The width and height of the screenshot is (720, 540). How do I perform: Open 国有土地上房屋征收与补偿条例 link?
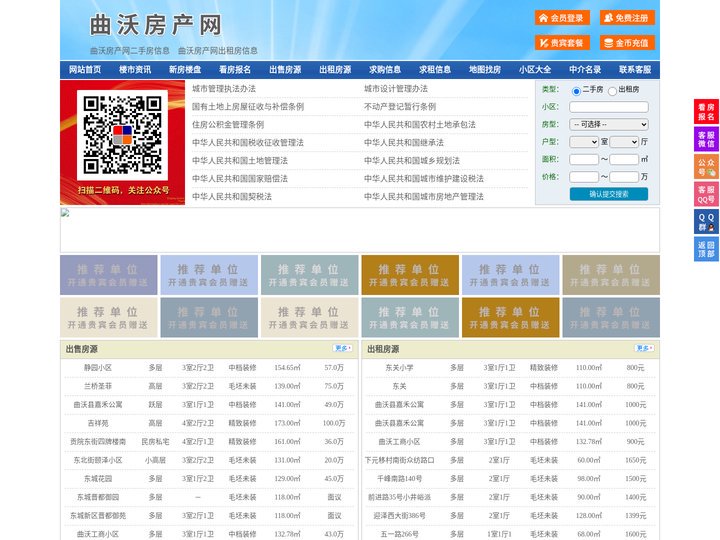[248, 107]
